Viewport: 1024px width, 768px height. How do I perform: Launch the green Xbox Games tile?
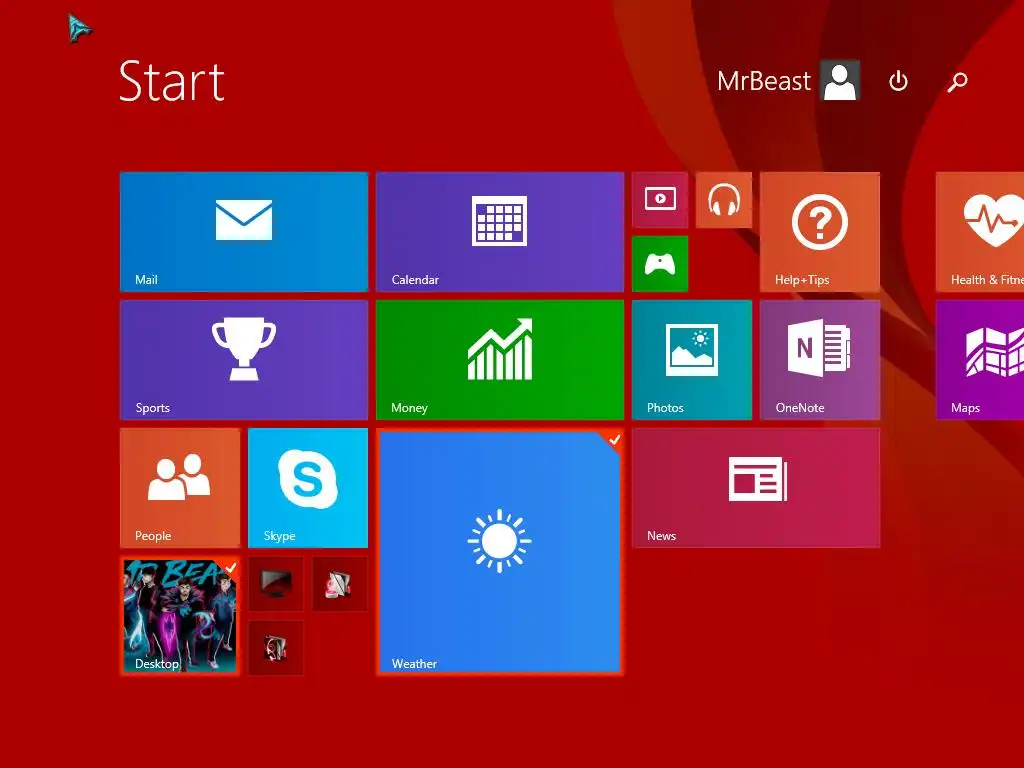tap(660, 264)
